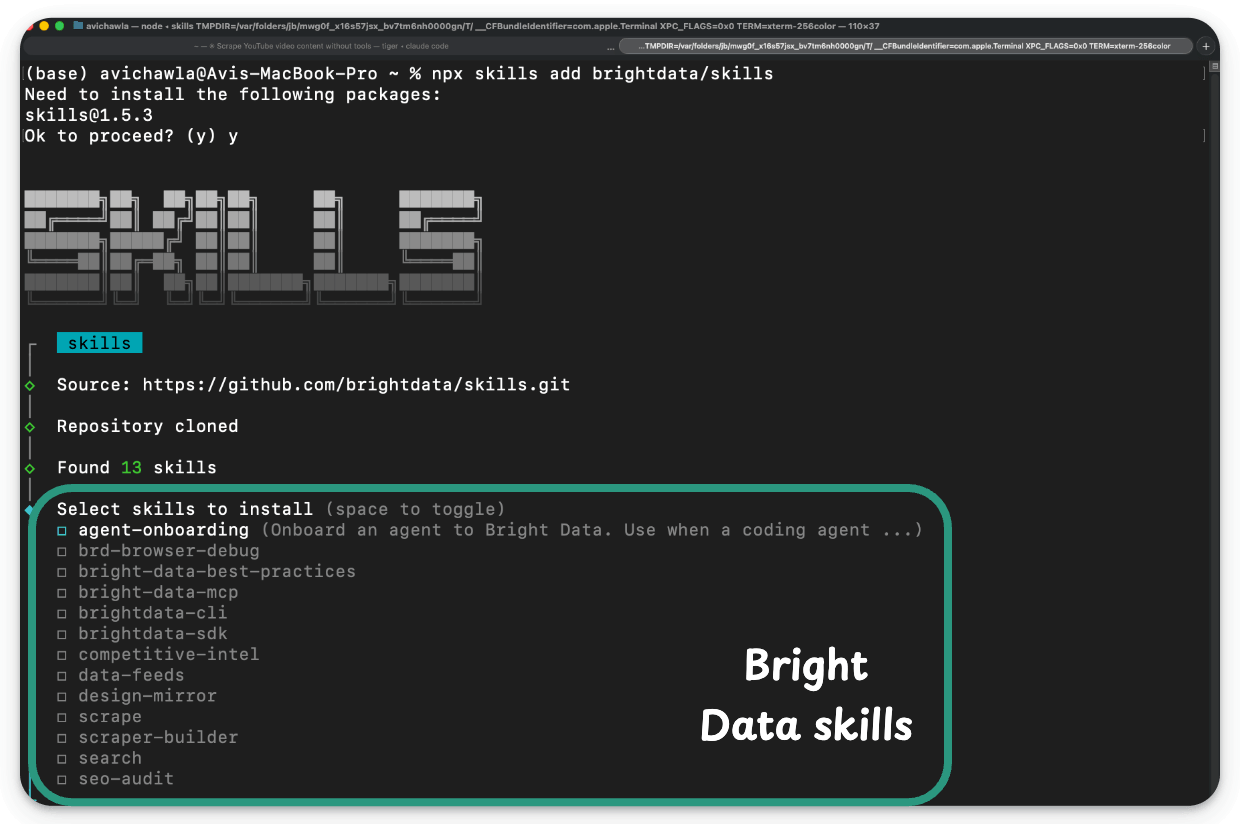
Task: Select the bright-data-mcp checkbox
Action: click(62, 593)
